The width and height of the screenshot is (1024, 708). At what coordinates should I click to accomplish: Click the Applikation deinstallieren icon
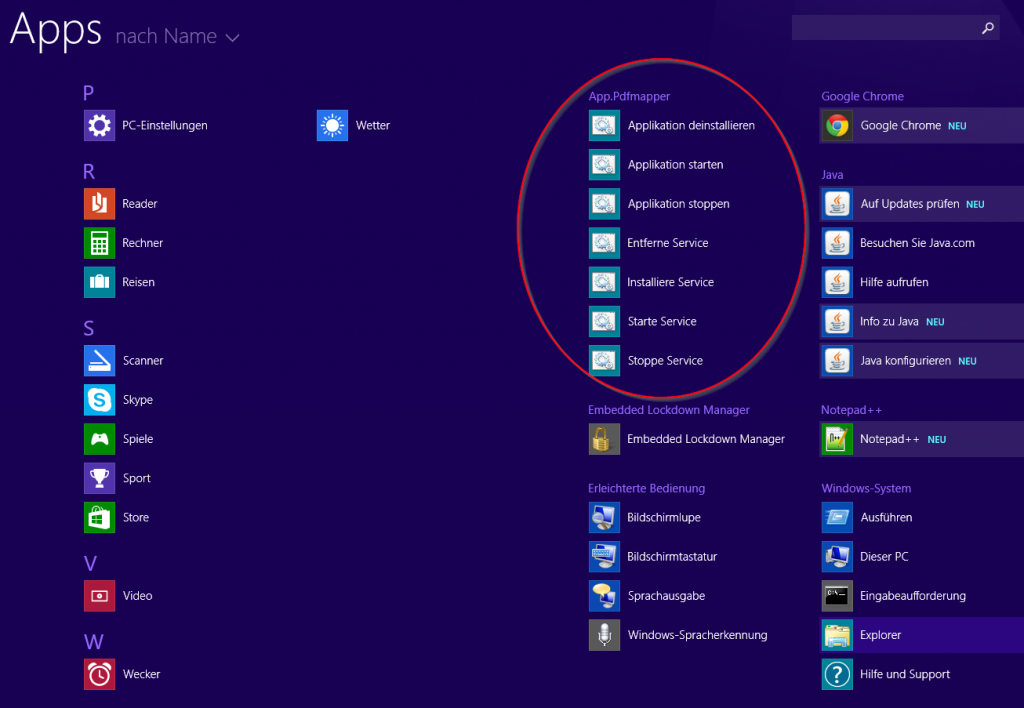coord(604,125)
